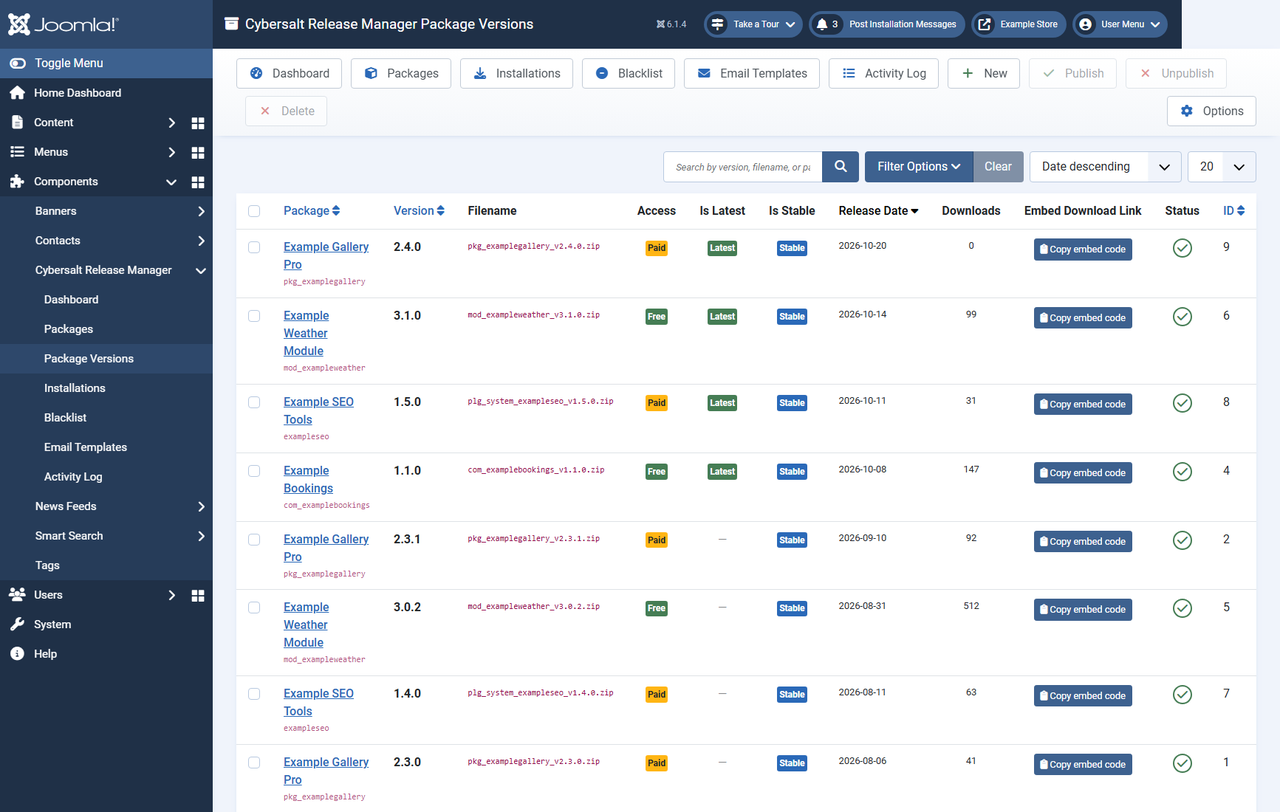Image resolution: width=1280 pixels, height=812 pixels.
Task: Open Activity Log in sidebar
Action: (73, 477)
